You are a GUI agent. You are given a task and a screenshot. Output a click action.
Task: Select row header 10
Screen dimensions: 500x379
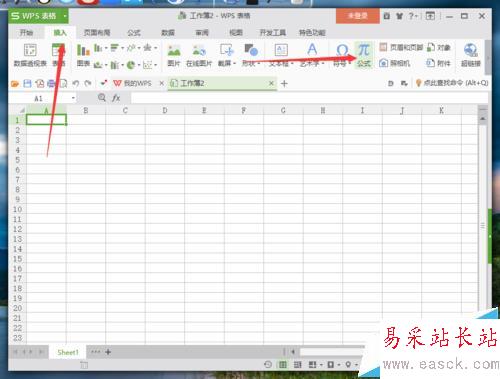17,209
